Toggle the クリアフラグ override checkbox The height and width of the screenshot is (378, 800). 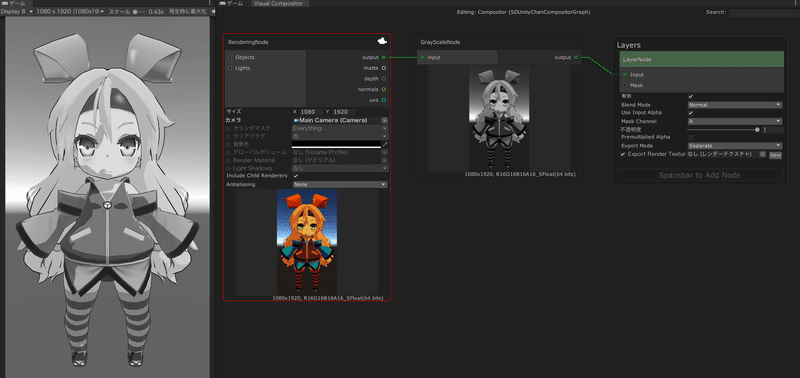click(228, 136)
